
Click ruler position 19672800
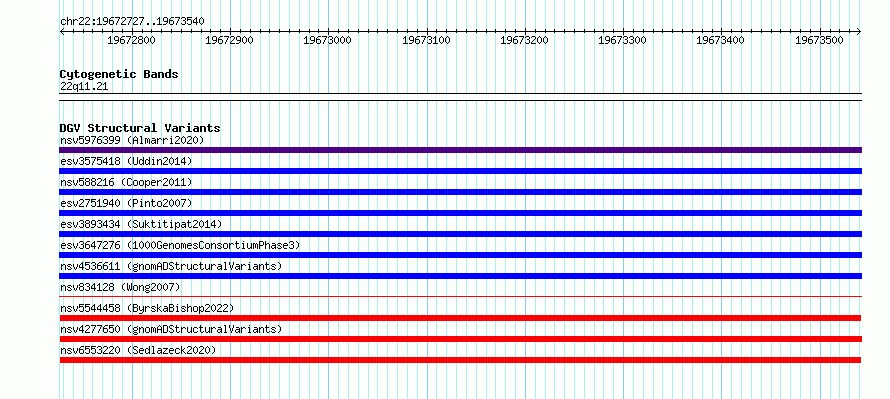(131, 40)
